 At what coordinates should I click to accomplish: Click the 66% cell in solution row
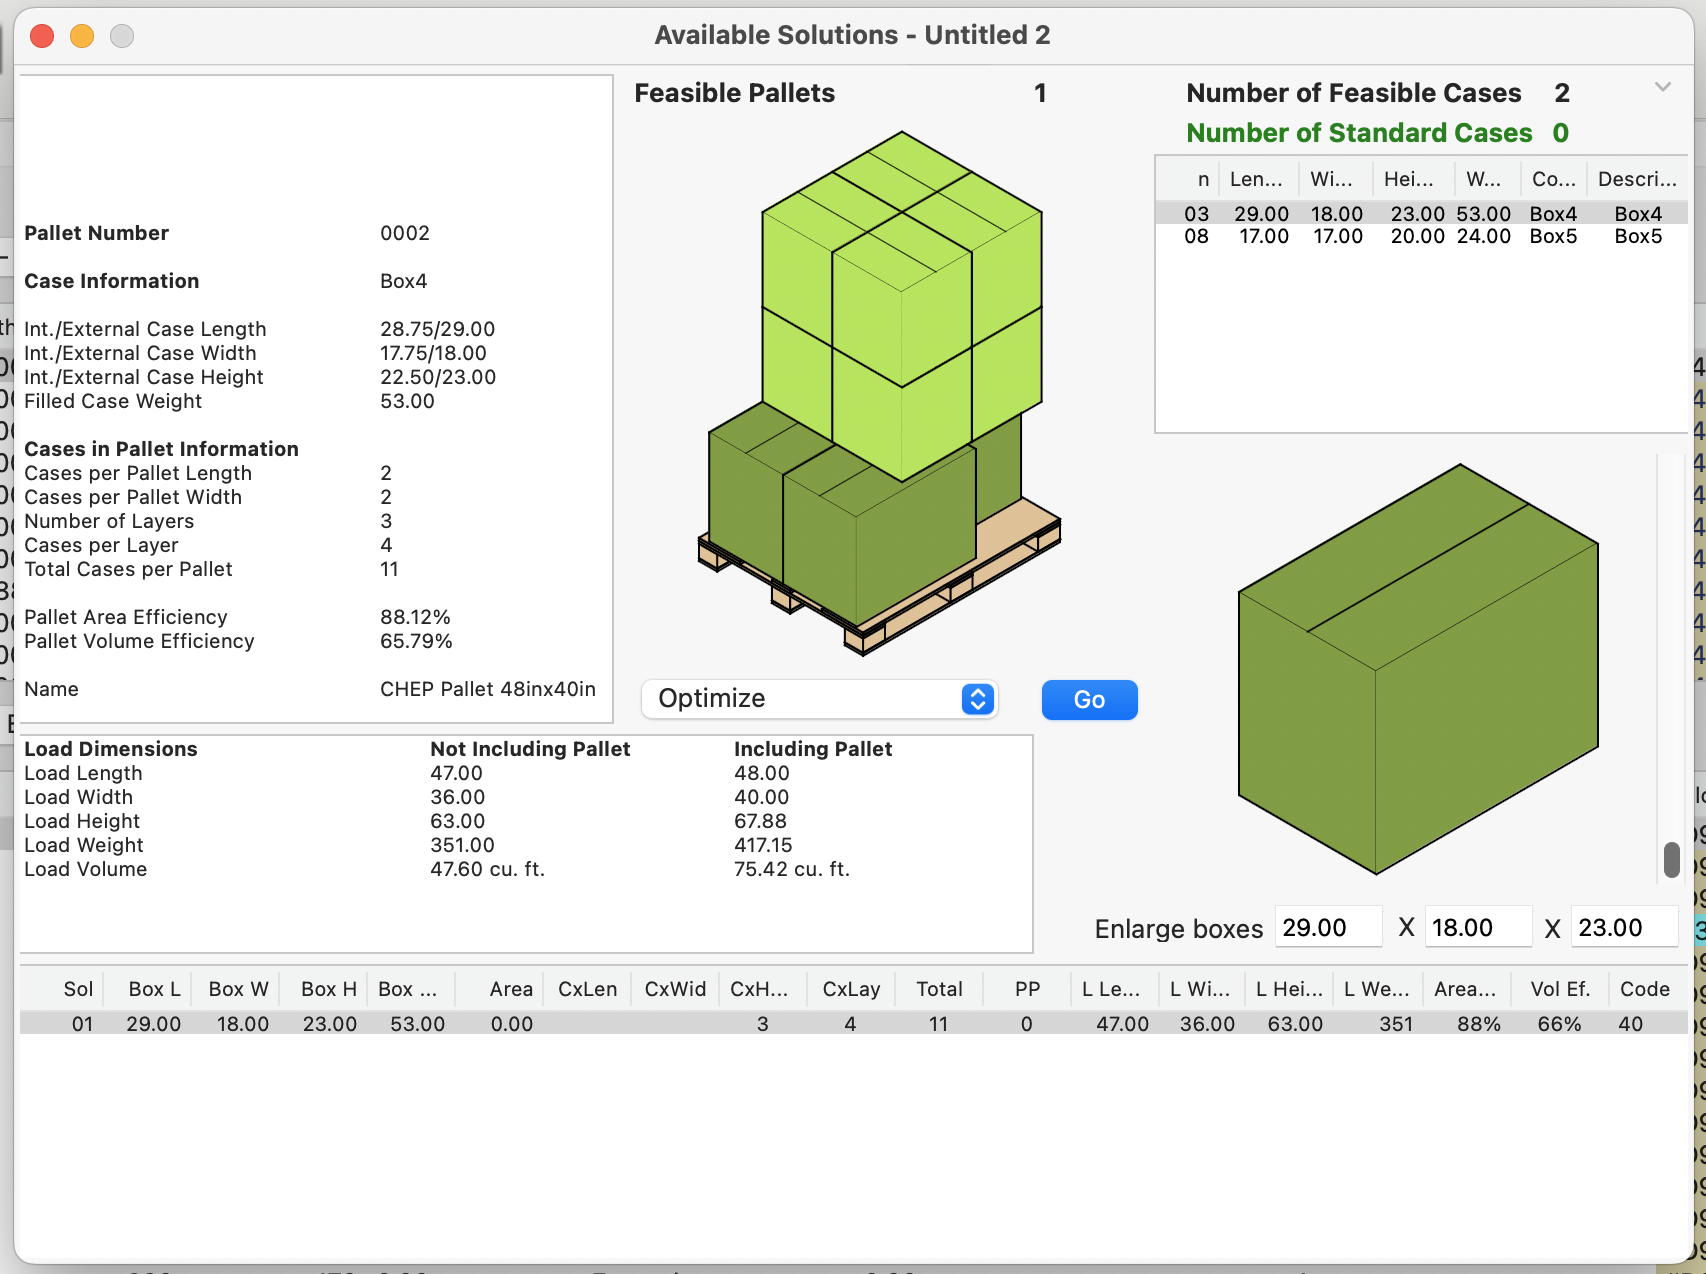(x=1559, y=1024)
